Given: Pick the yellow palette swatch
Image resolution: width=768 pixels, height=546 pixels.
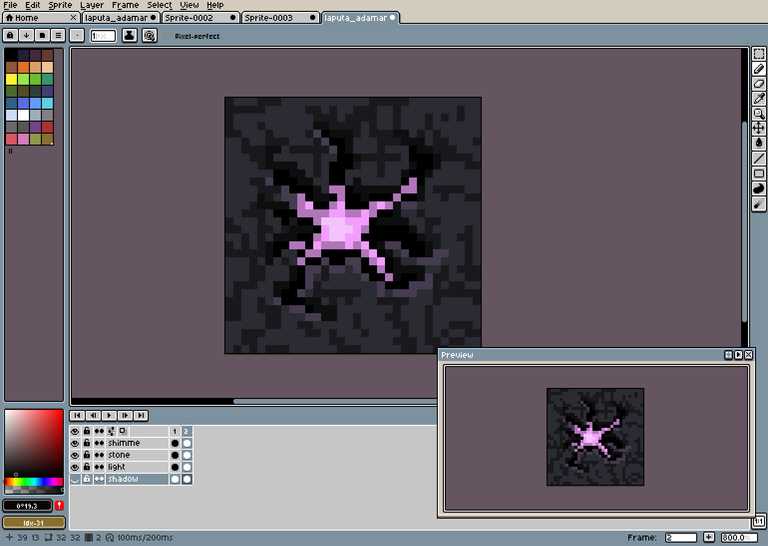Looking at the screenshot, I should pos(11,79).
